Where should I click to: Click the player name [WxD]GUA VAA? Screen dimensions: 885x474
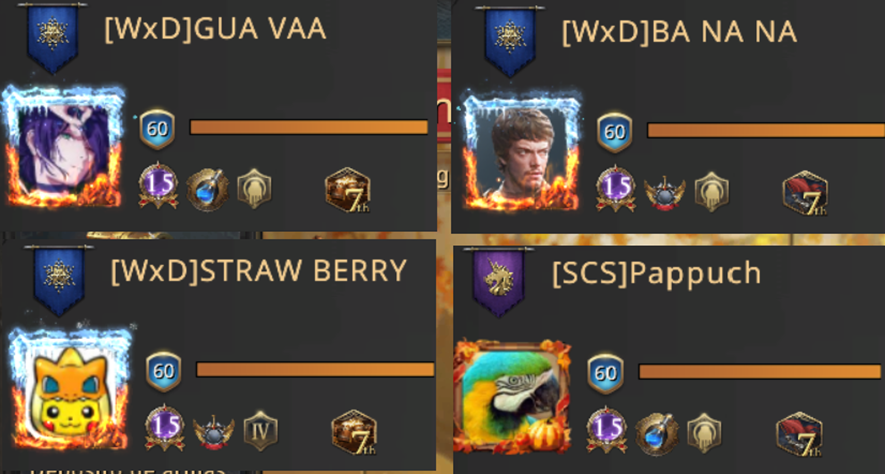[216, 29]
